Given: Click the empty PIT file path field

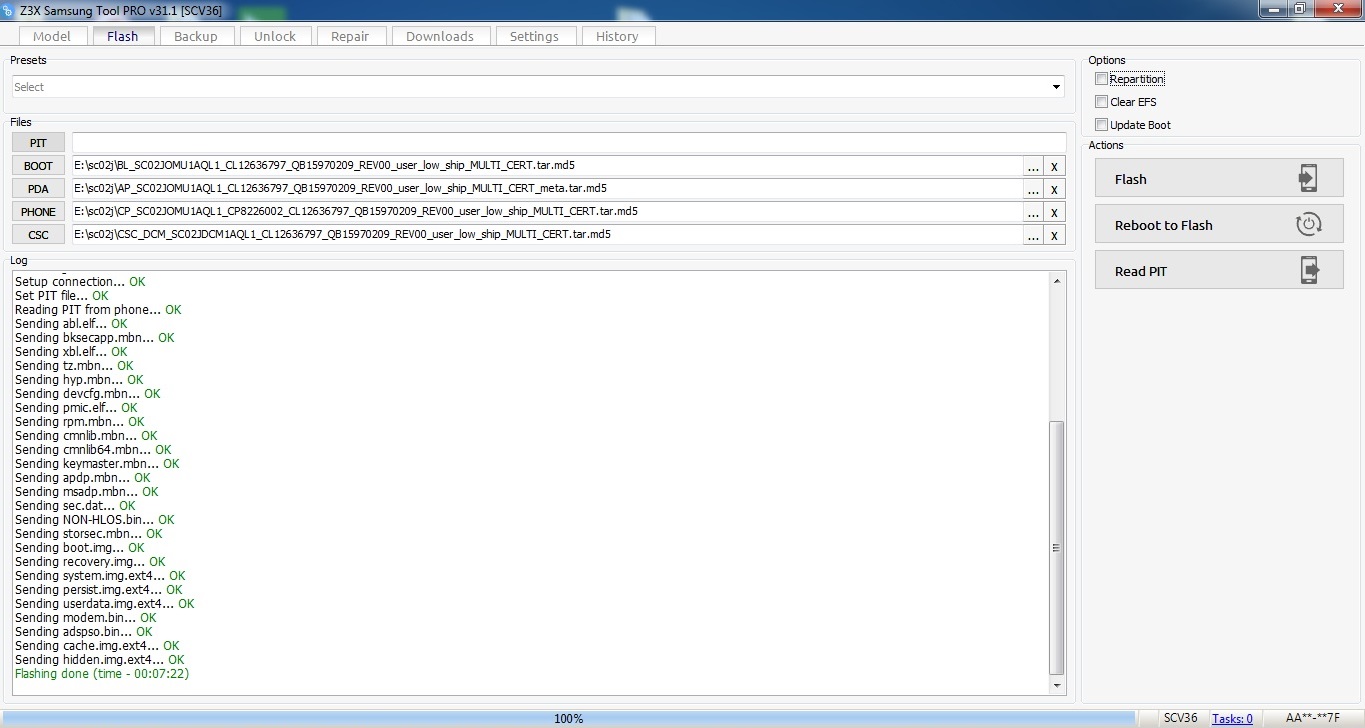Looking at the screenshot, I should coord(569,143).
